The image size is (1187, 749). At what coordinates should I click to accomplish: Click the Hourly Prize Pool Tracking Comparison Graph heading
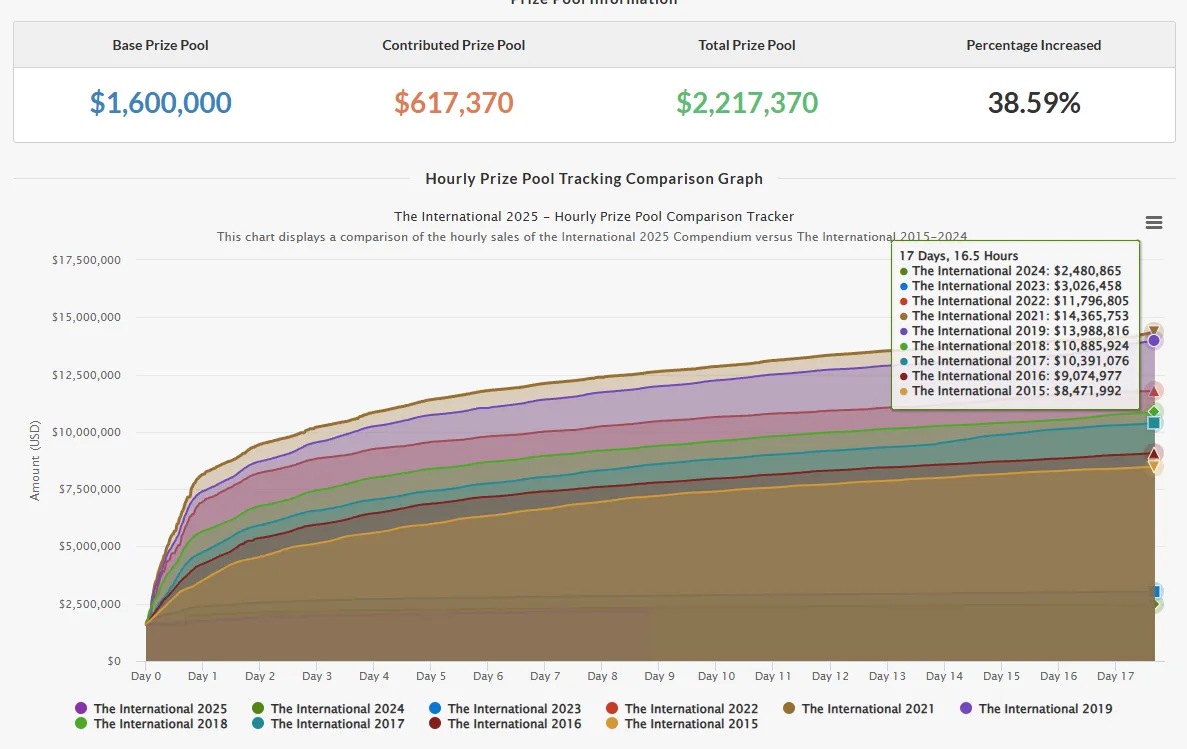coord(594,179)
